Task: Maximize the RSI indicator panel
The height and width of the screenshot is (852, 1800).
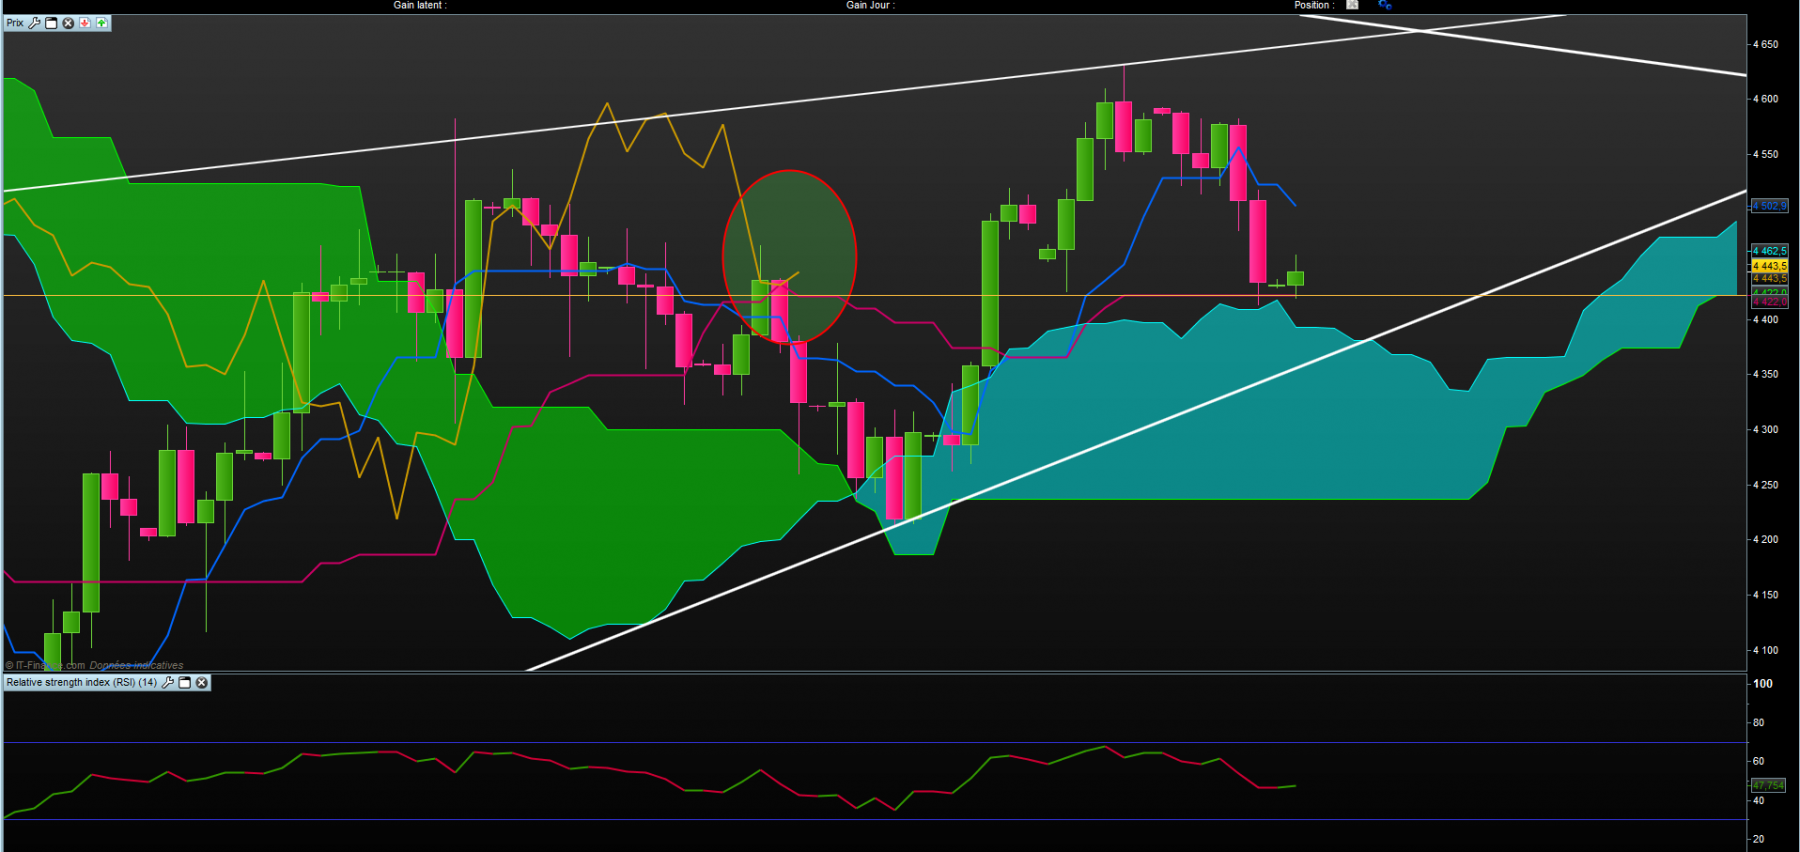Action: (185, 683)
